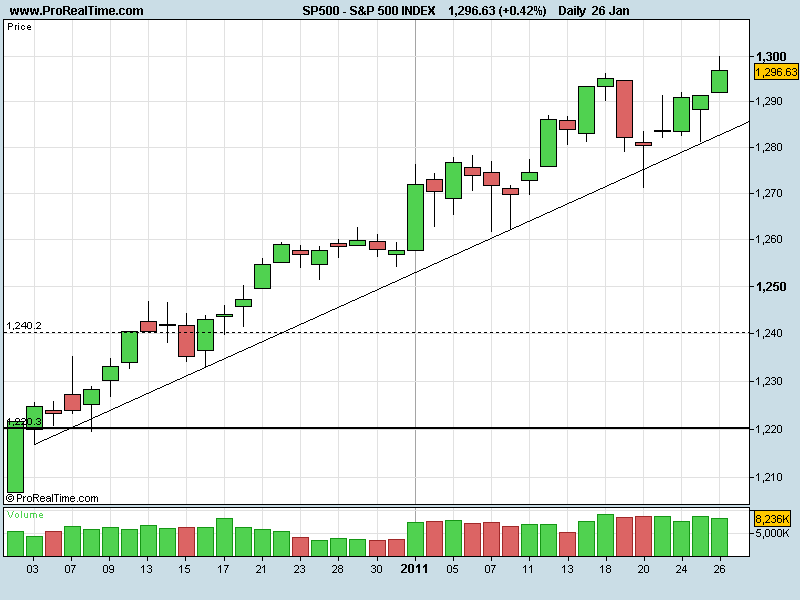Click the 1,220 price axis label
800x600 pixels.
tap(769, 429)
